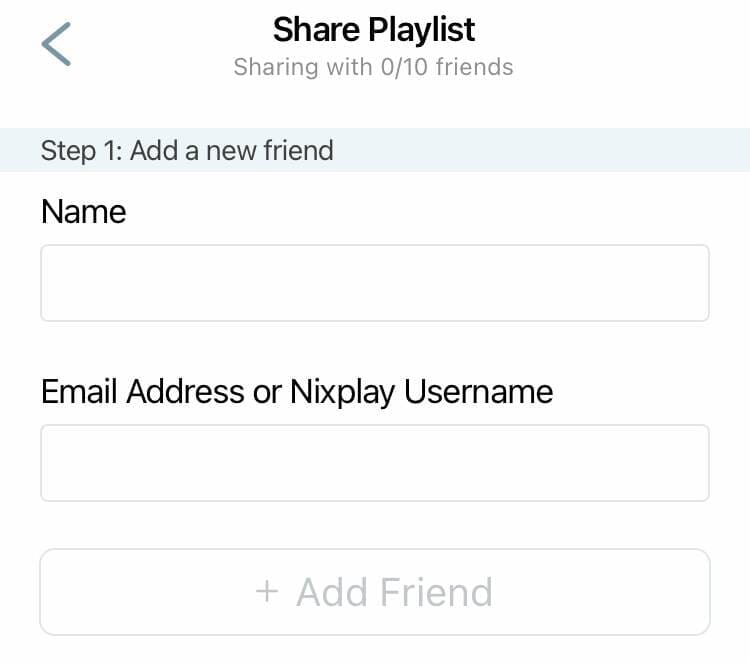The width and height of the screenshot is (750, 663).
Task: Place cursor in the friend's name box
Action: pyautogui.click(x=375, y=283)
